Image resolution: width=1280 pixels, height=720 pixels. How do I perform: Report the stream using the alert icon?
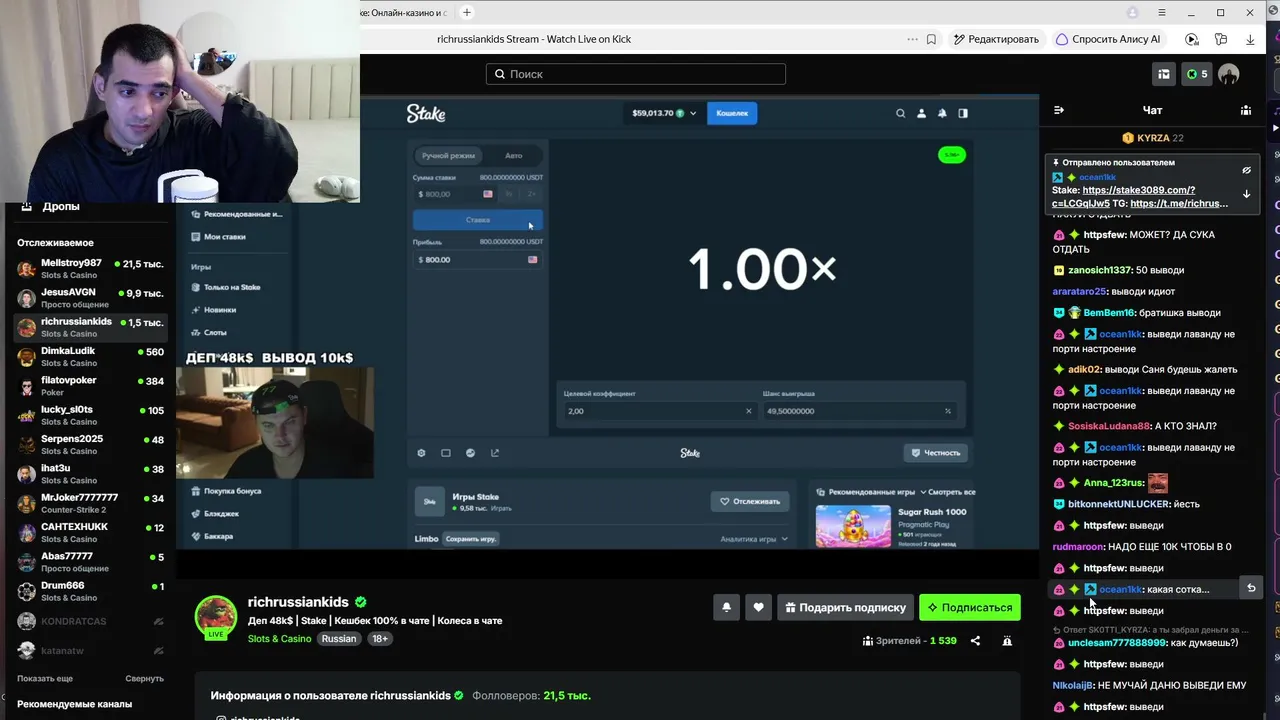(1007, 641)
